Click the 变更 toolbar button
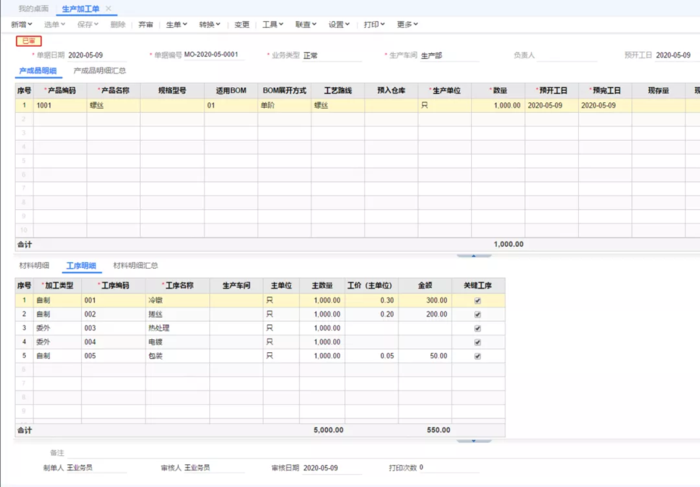Screen dimensions: 700x487 tap(242, 25)
